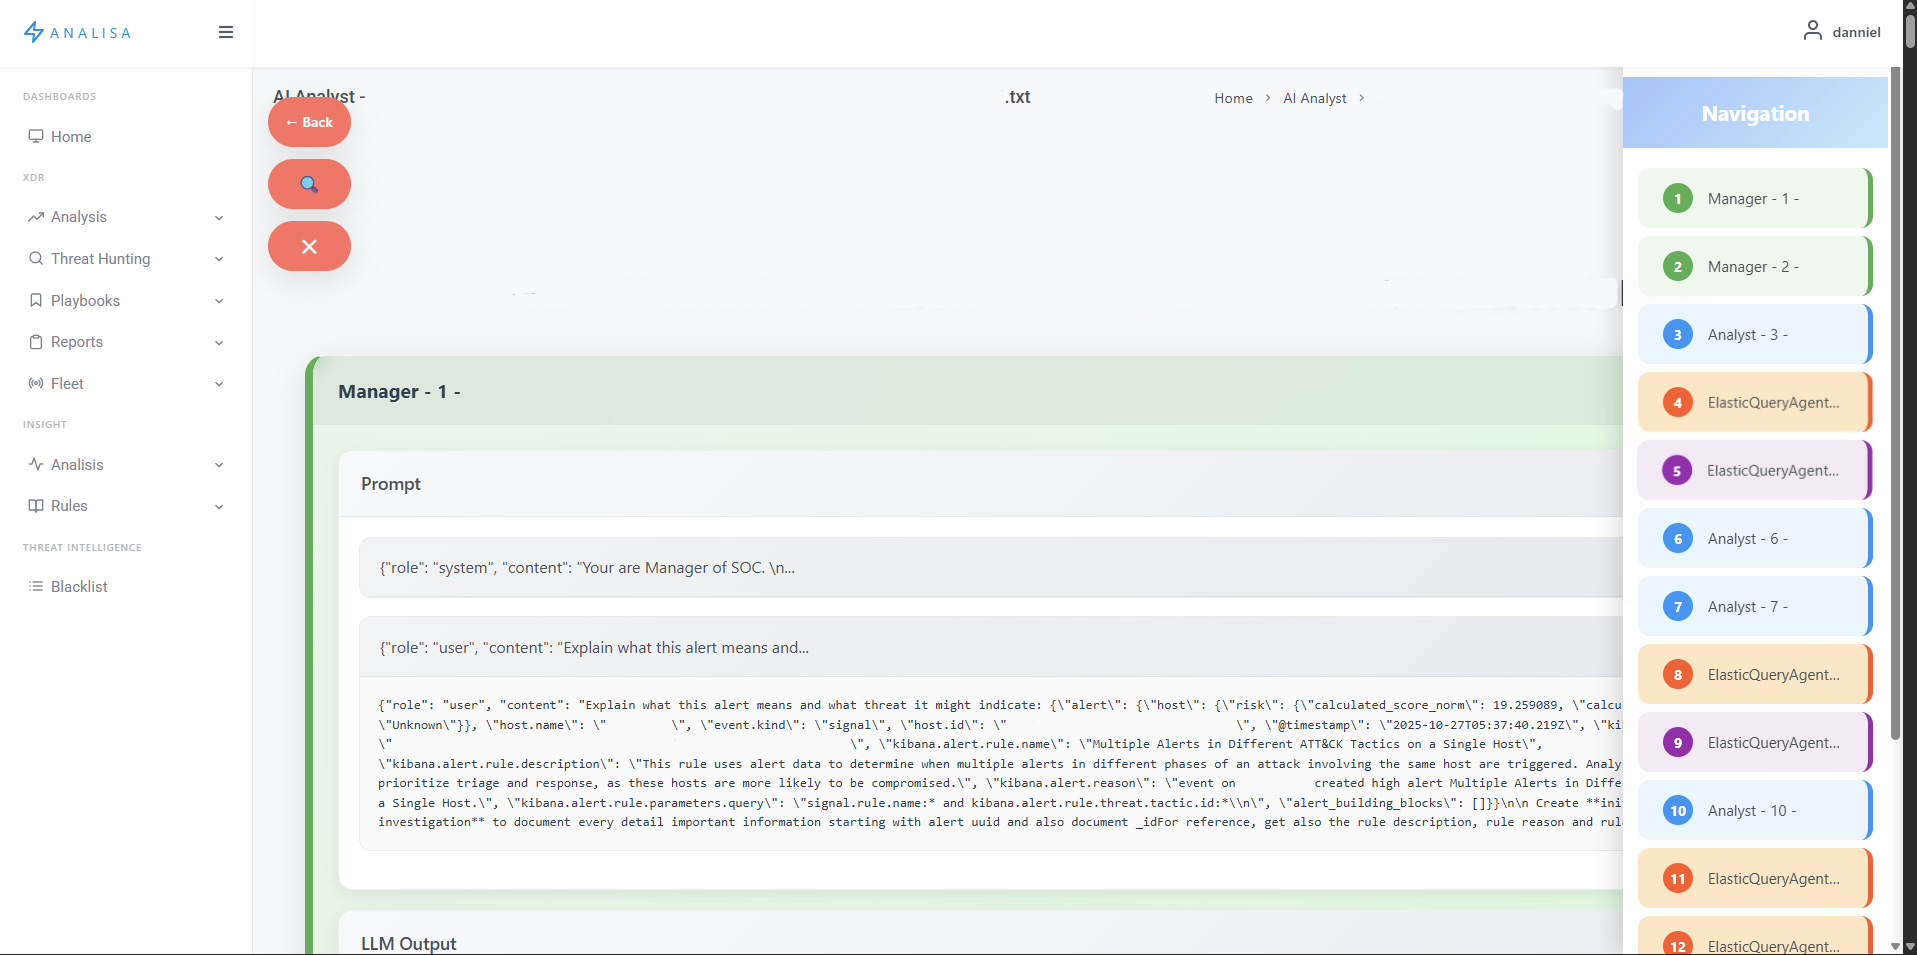
Task: Jump to Analyst - 7 step
Action: [x=1754, y=606]
